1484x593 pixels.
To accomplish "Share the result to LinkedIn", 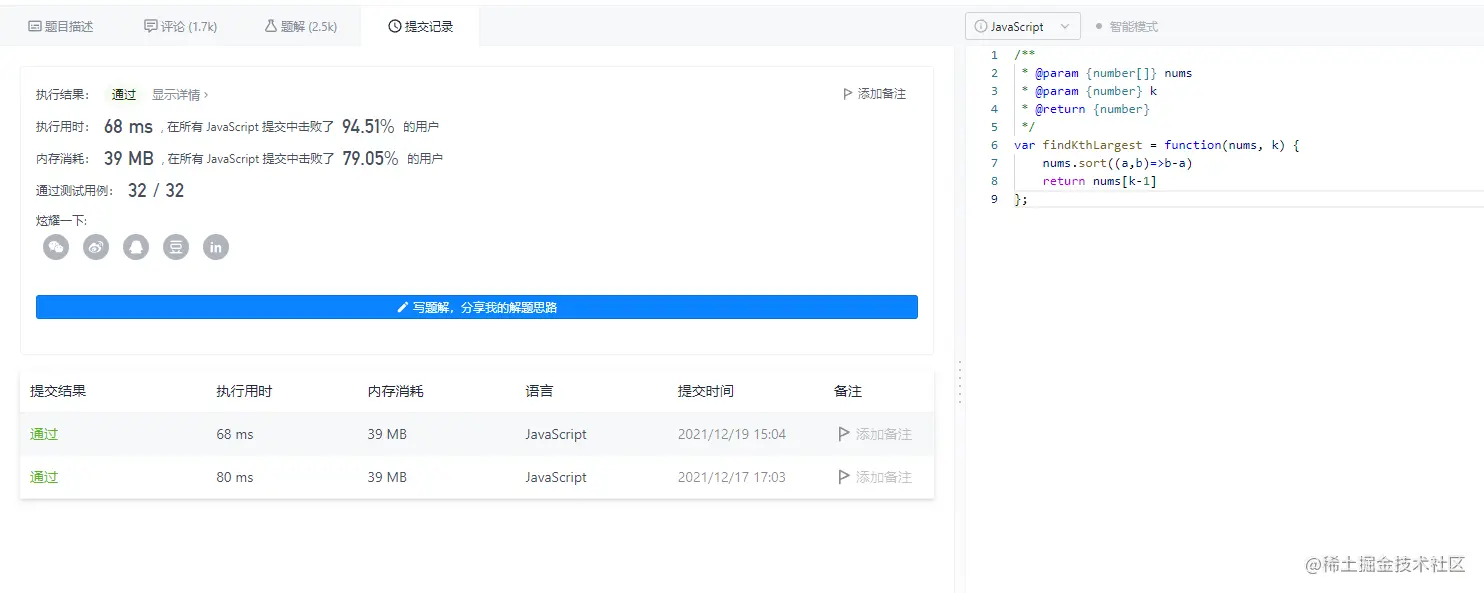I will 216,247.
